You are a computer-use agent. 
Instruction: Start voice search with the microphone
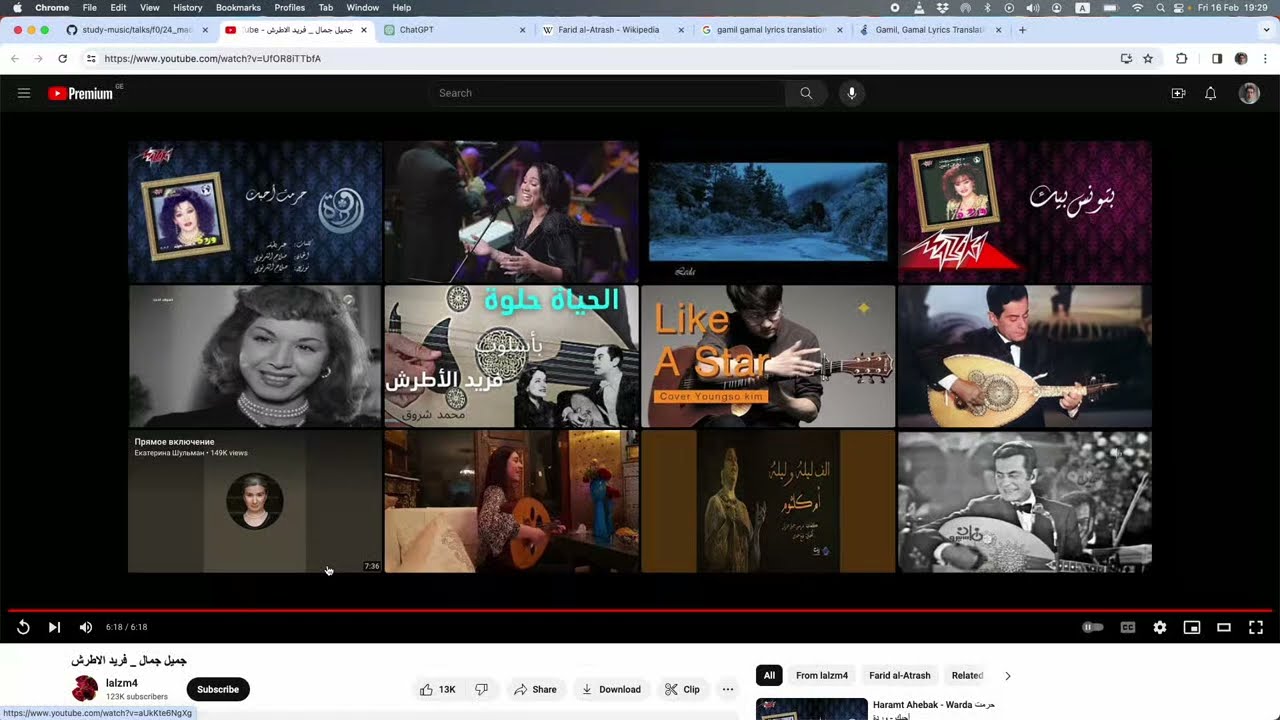(x=852, y=93)
